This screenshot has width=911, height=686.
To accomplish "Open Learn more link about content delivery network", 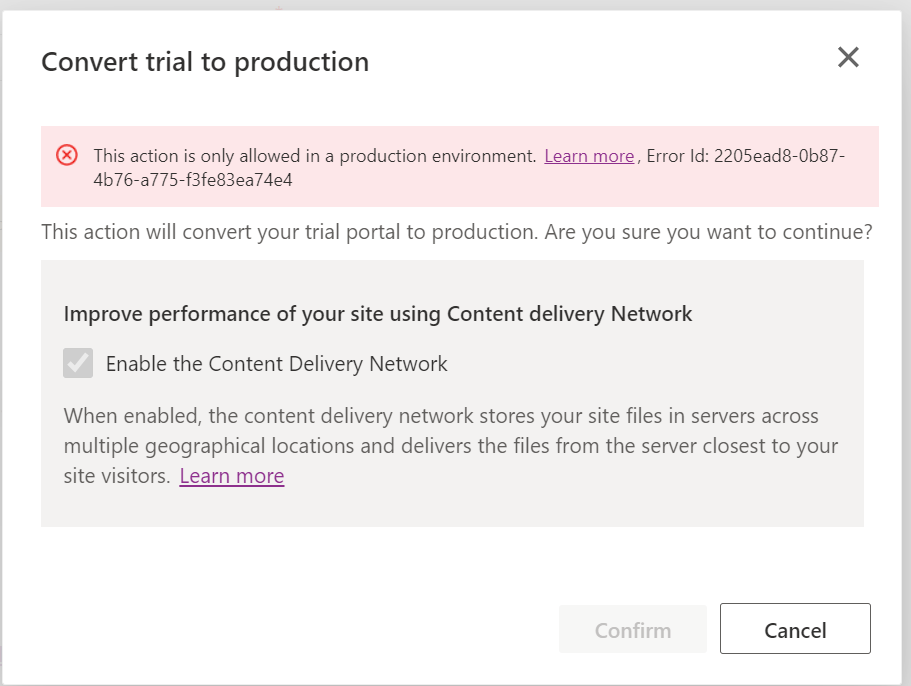I will 232,476.
